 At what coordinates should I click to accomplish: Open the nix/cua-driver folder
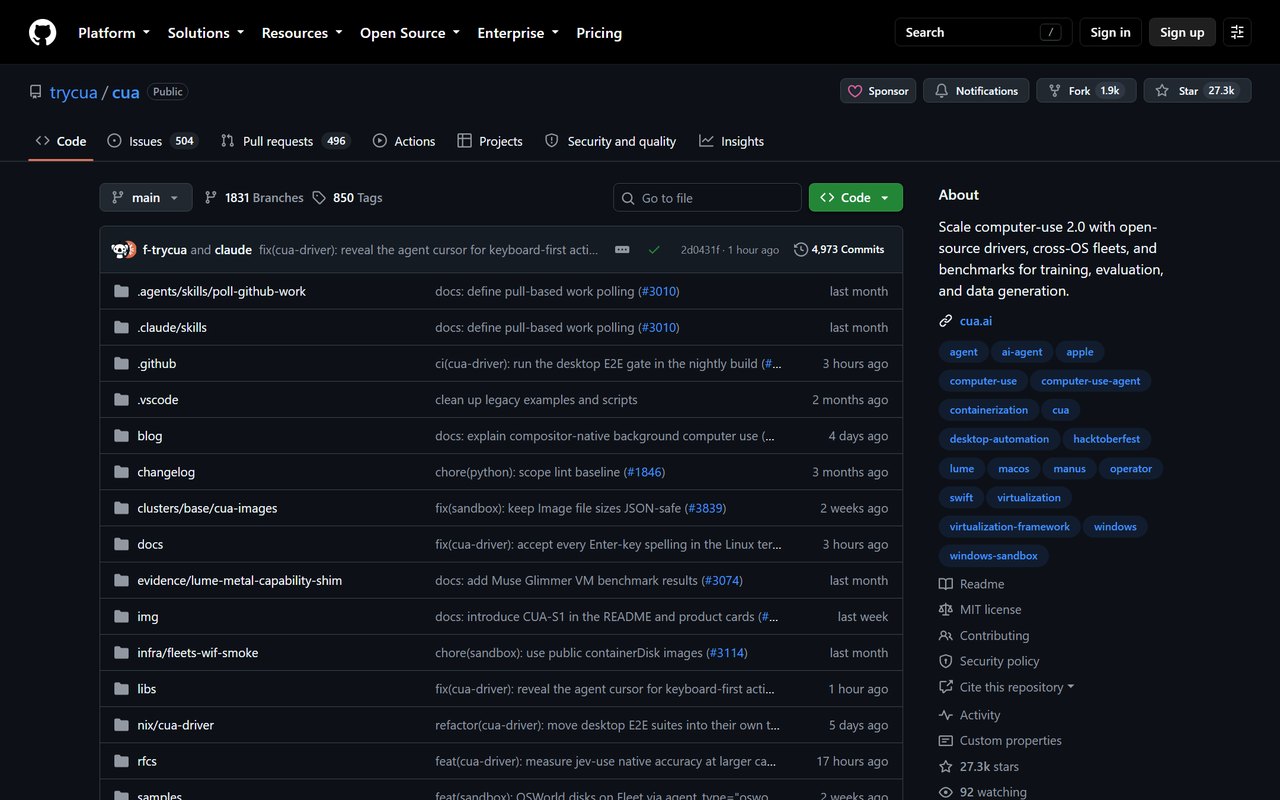pyautogui.click(x=176, y=725)
